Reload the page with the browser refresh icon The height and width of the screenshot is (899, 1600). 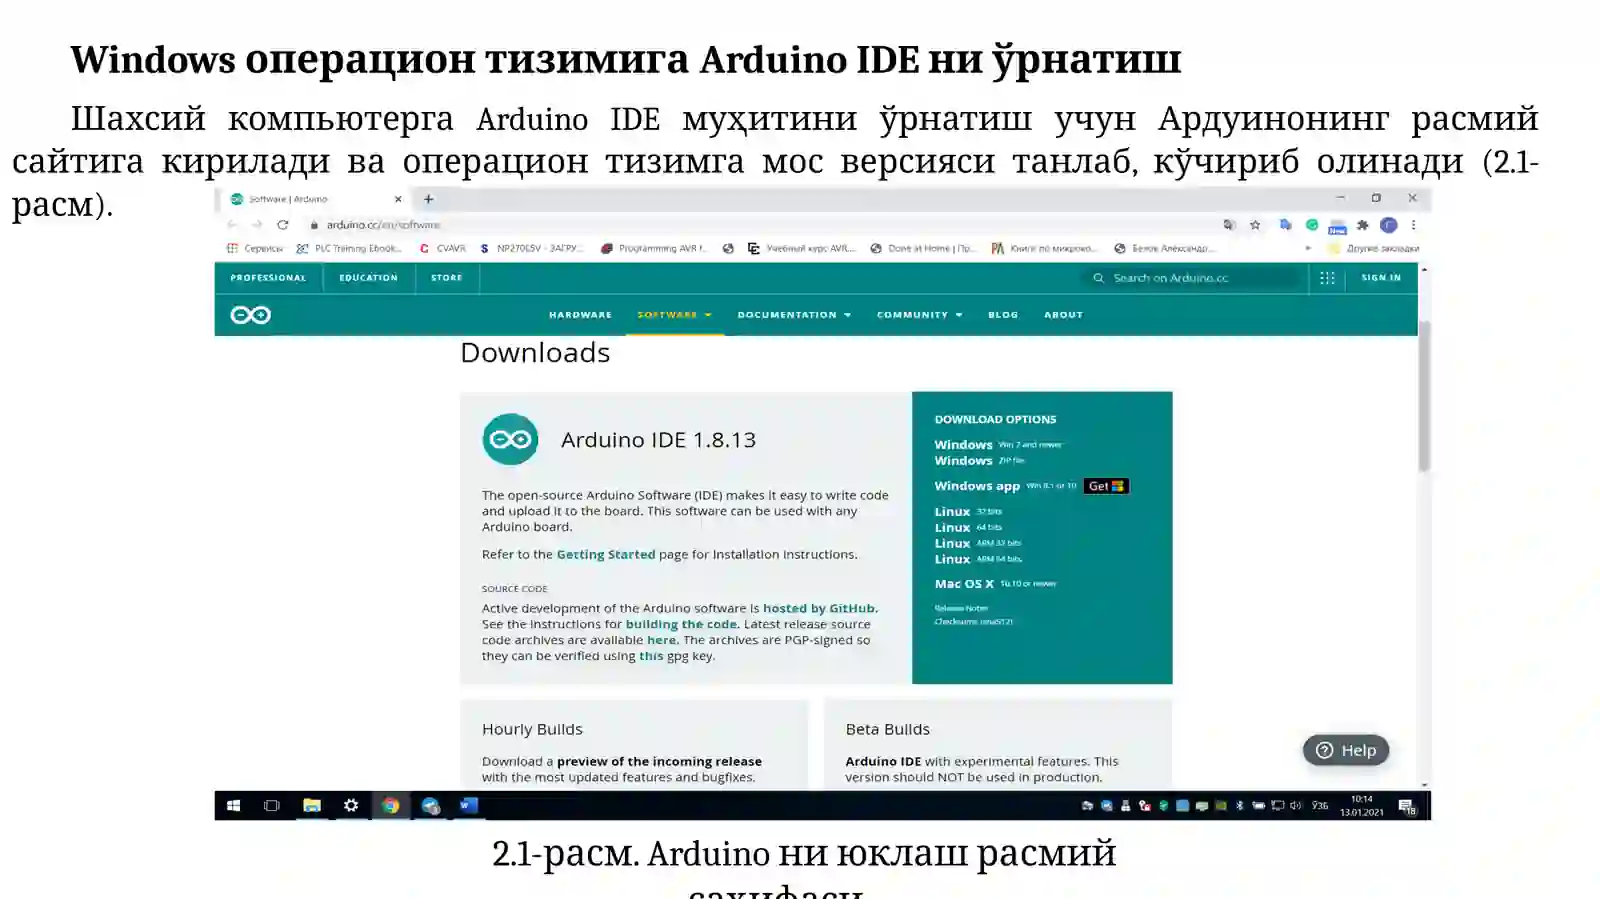click(283, 225)
